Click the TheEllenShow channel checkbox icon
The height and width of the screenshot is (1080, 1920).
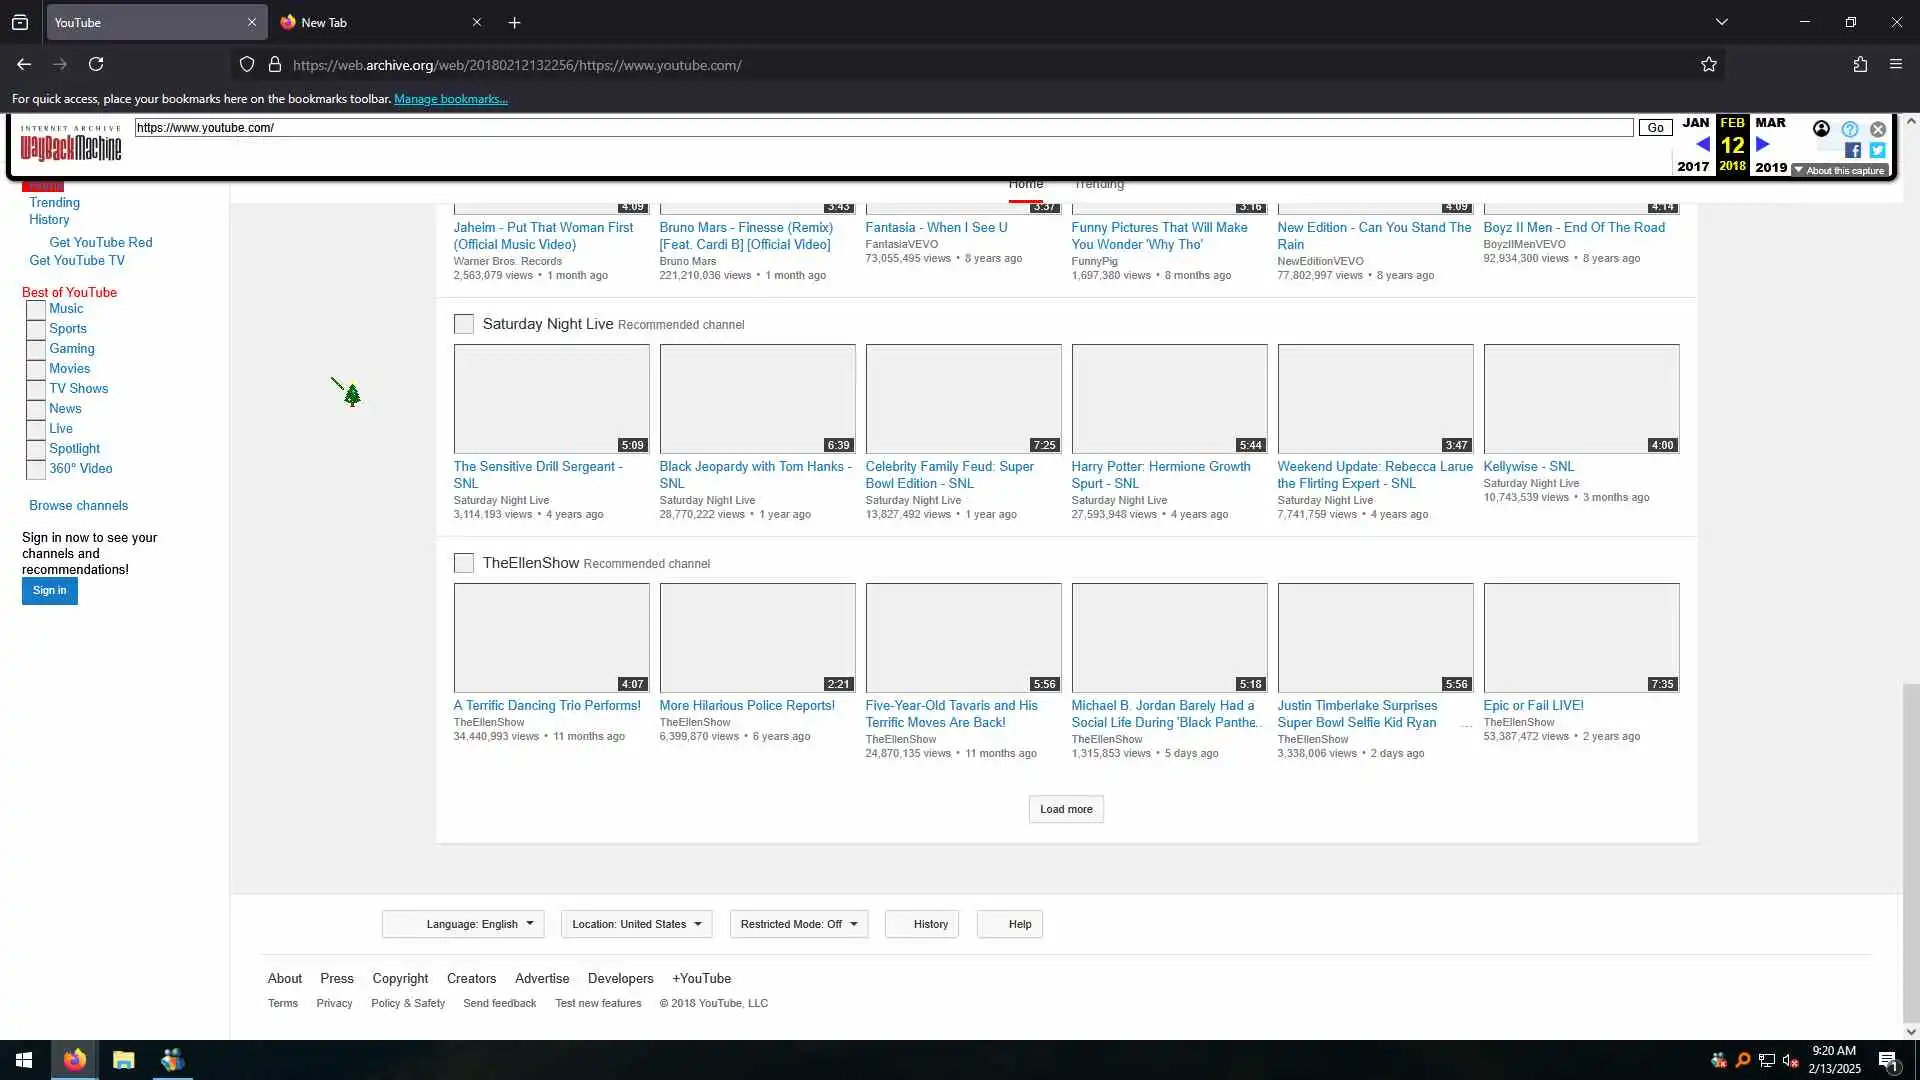(464, 563)
